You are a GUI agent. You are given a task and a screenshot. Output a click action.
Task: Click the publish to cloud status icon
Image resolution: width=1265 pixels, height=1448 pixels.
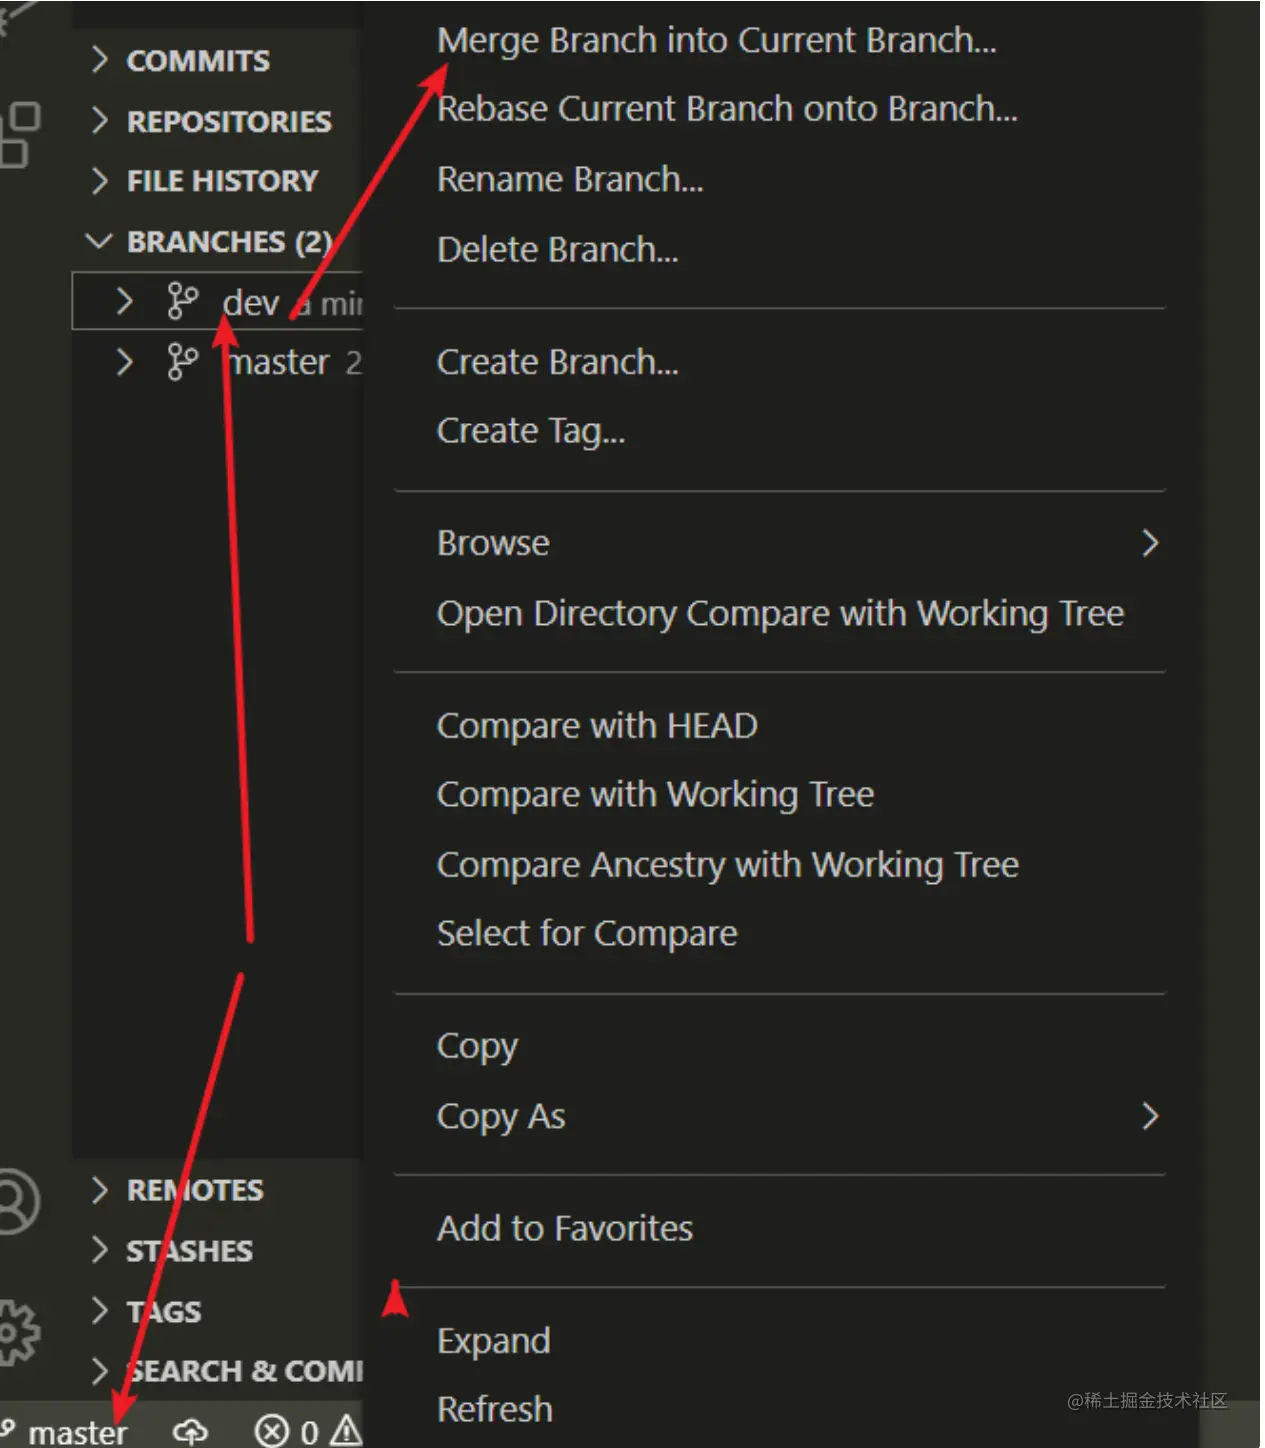[190, 1431]
